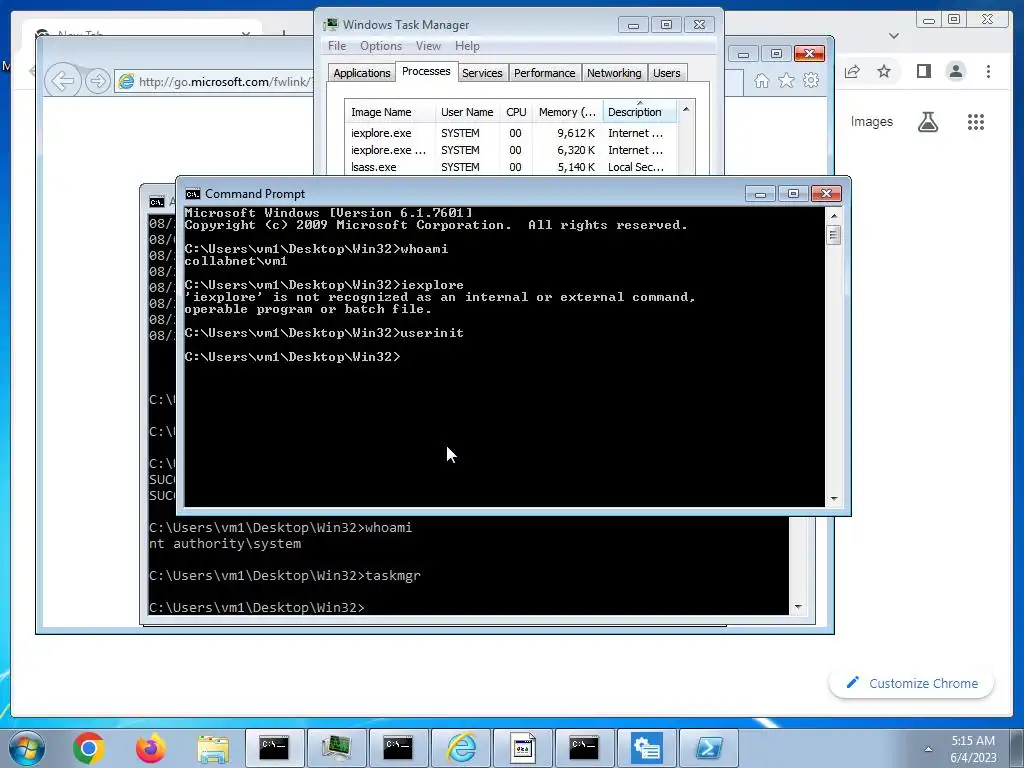Open the taskbar clock showing 5:15 AM

(973, 748)
